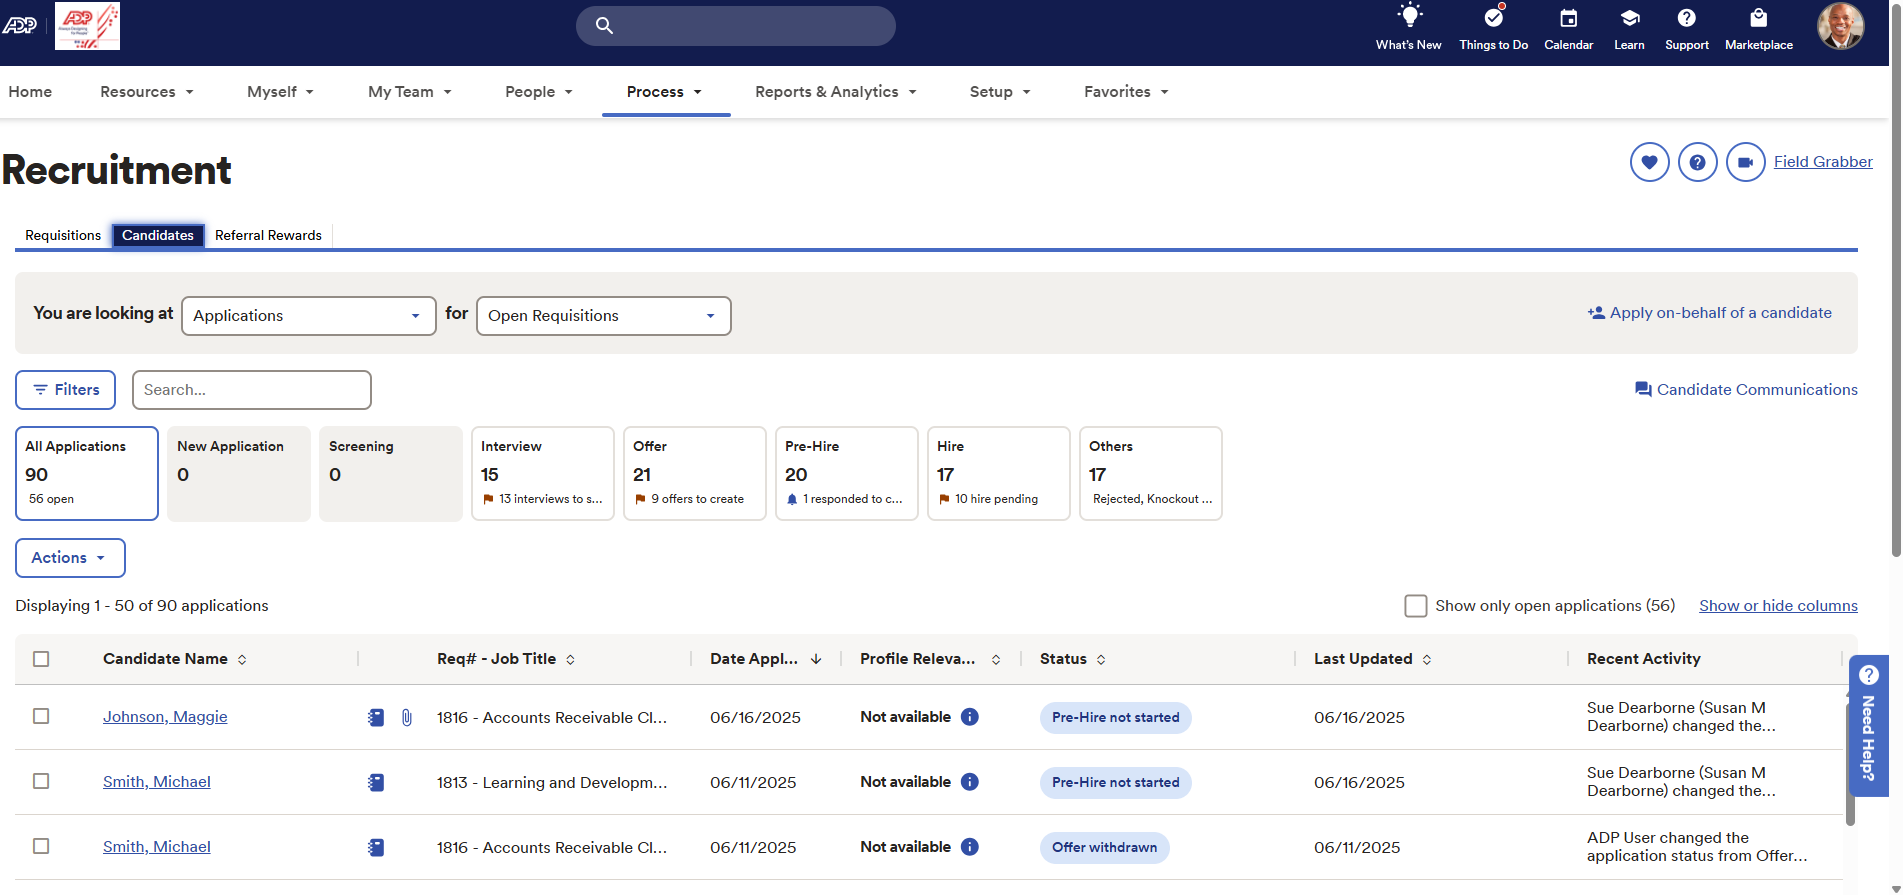The image size is (1903, 895).
Task: Open attachment paperclip for Johnson, Maggie
Action: [x=407, y=717]
